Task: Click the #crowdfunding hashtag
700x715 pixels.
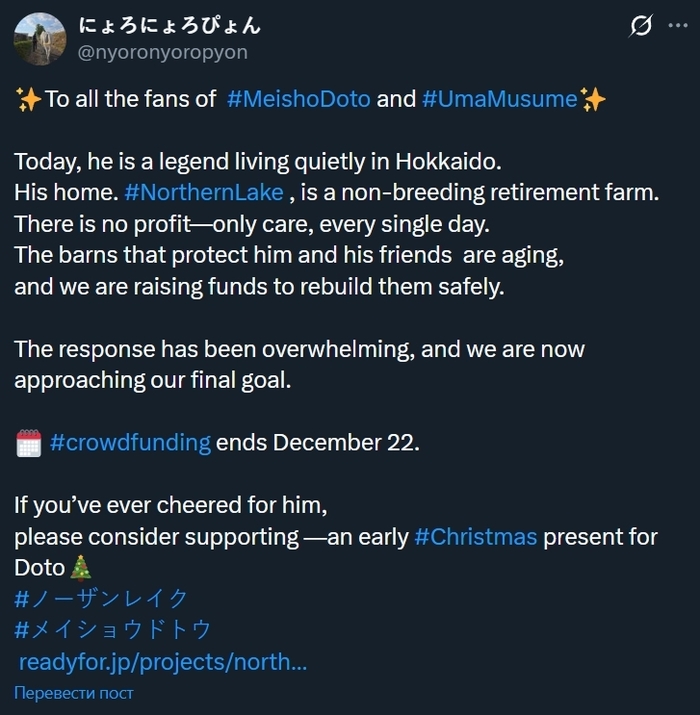Action: (130, 443)
